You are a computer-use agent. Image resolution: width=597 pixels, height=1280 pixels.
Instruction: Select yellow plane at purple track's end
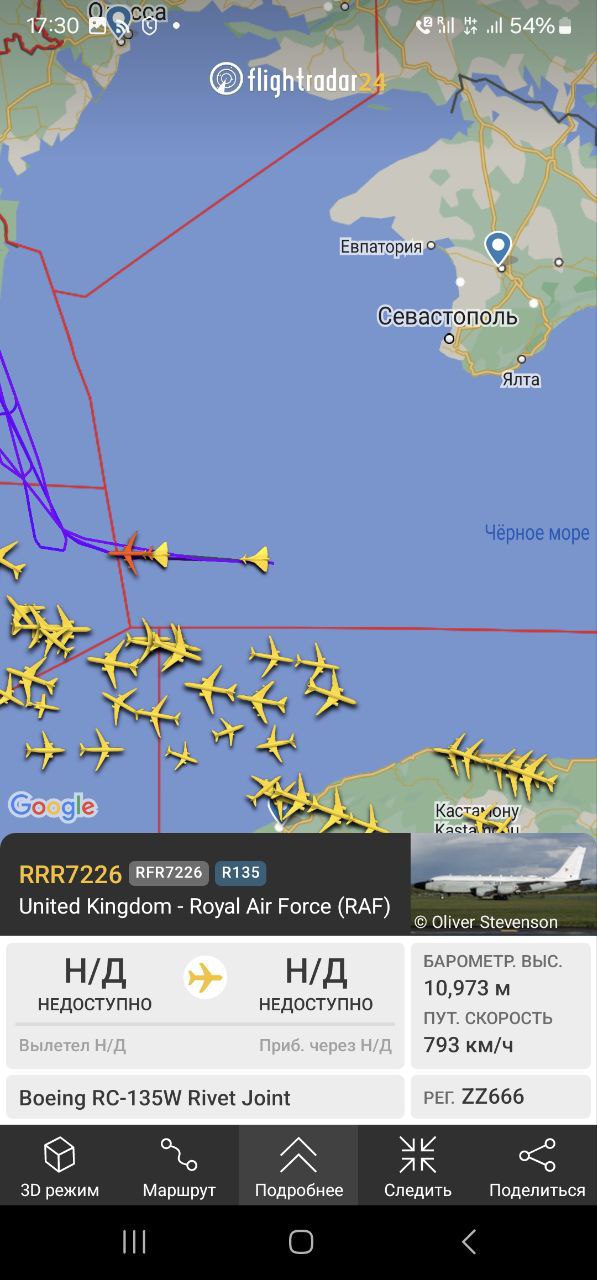[257, 559]
